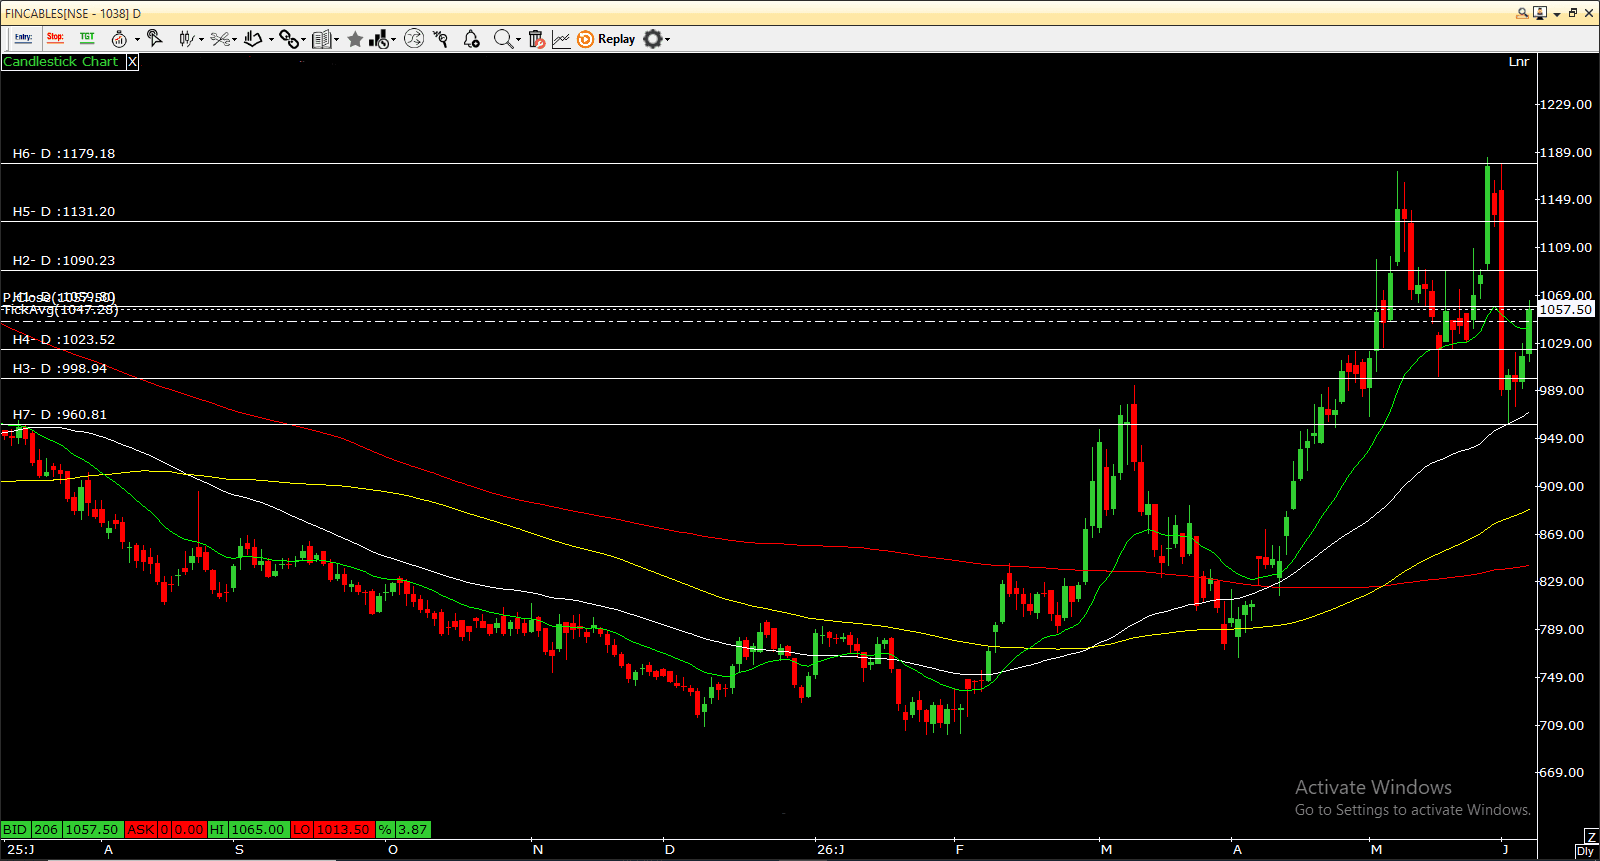
Task: Expand the chart style dropdown arrow
Action: click(201, 40)
